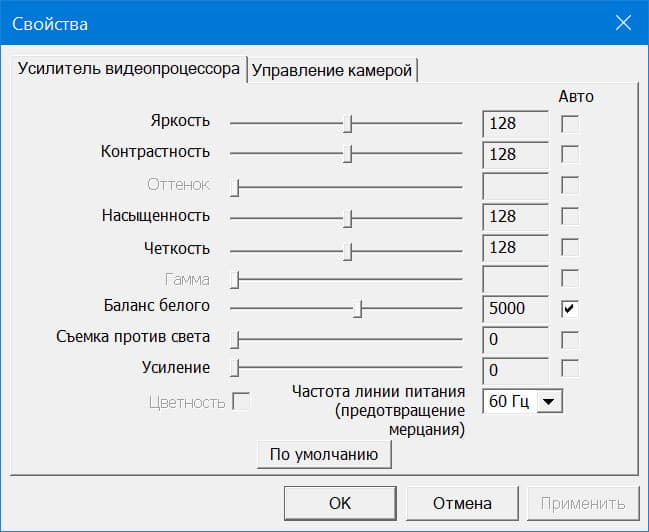Open the Частота линии питания dropdown

(550, 401)
